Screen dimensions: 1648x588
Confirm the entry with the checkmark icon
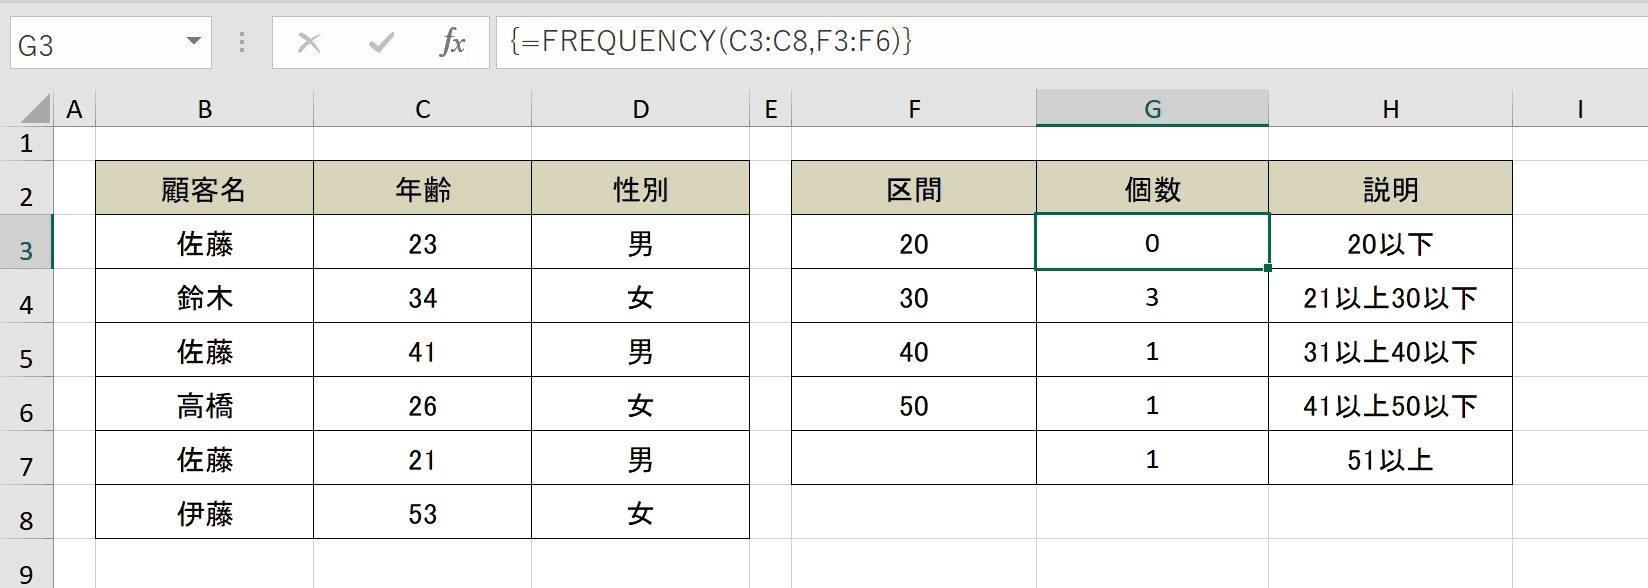coord(381,43)
